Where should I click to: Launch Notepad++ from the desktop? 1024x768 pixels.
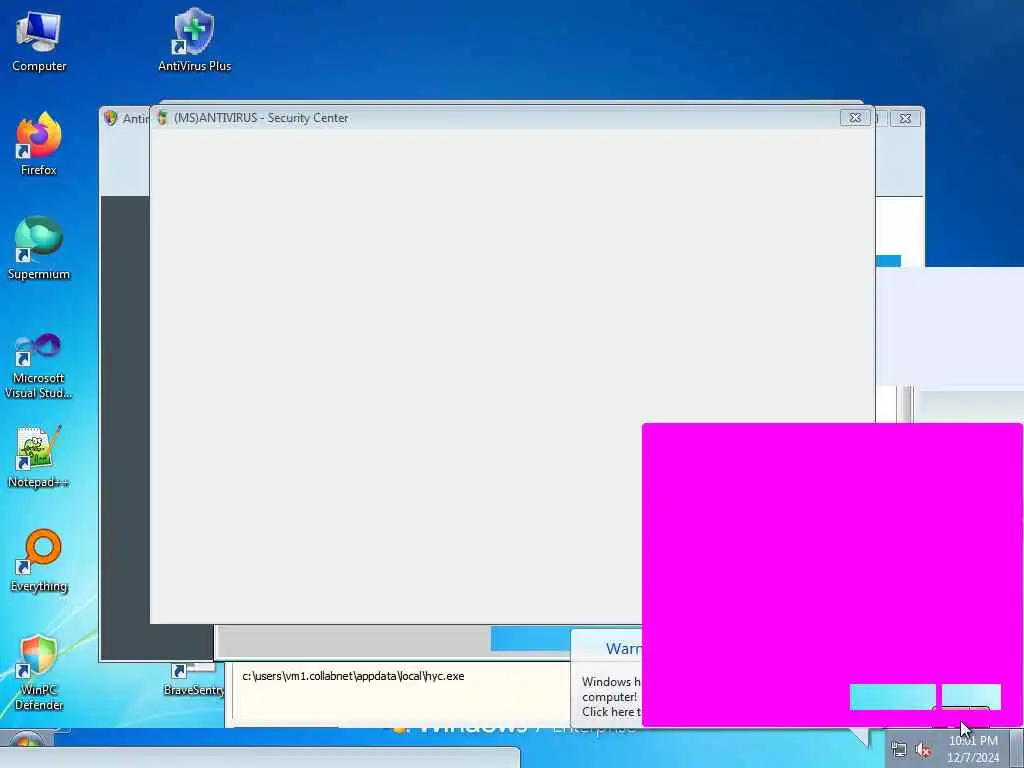(x=39, y=457)
